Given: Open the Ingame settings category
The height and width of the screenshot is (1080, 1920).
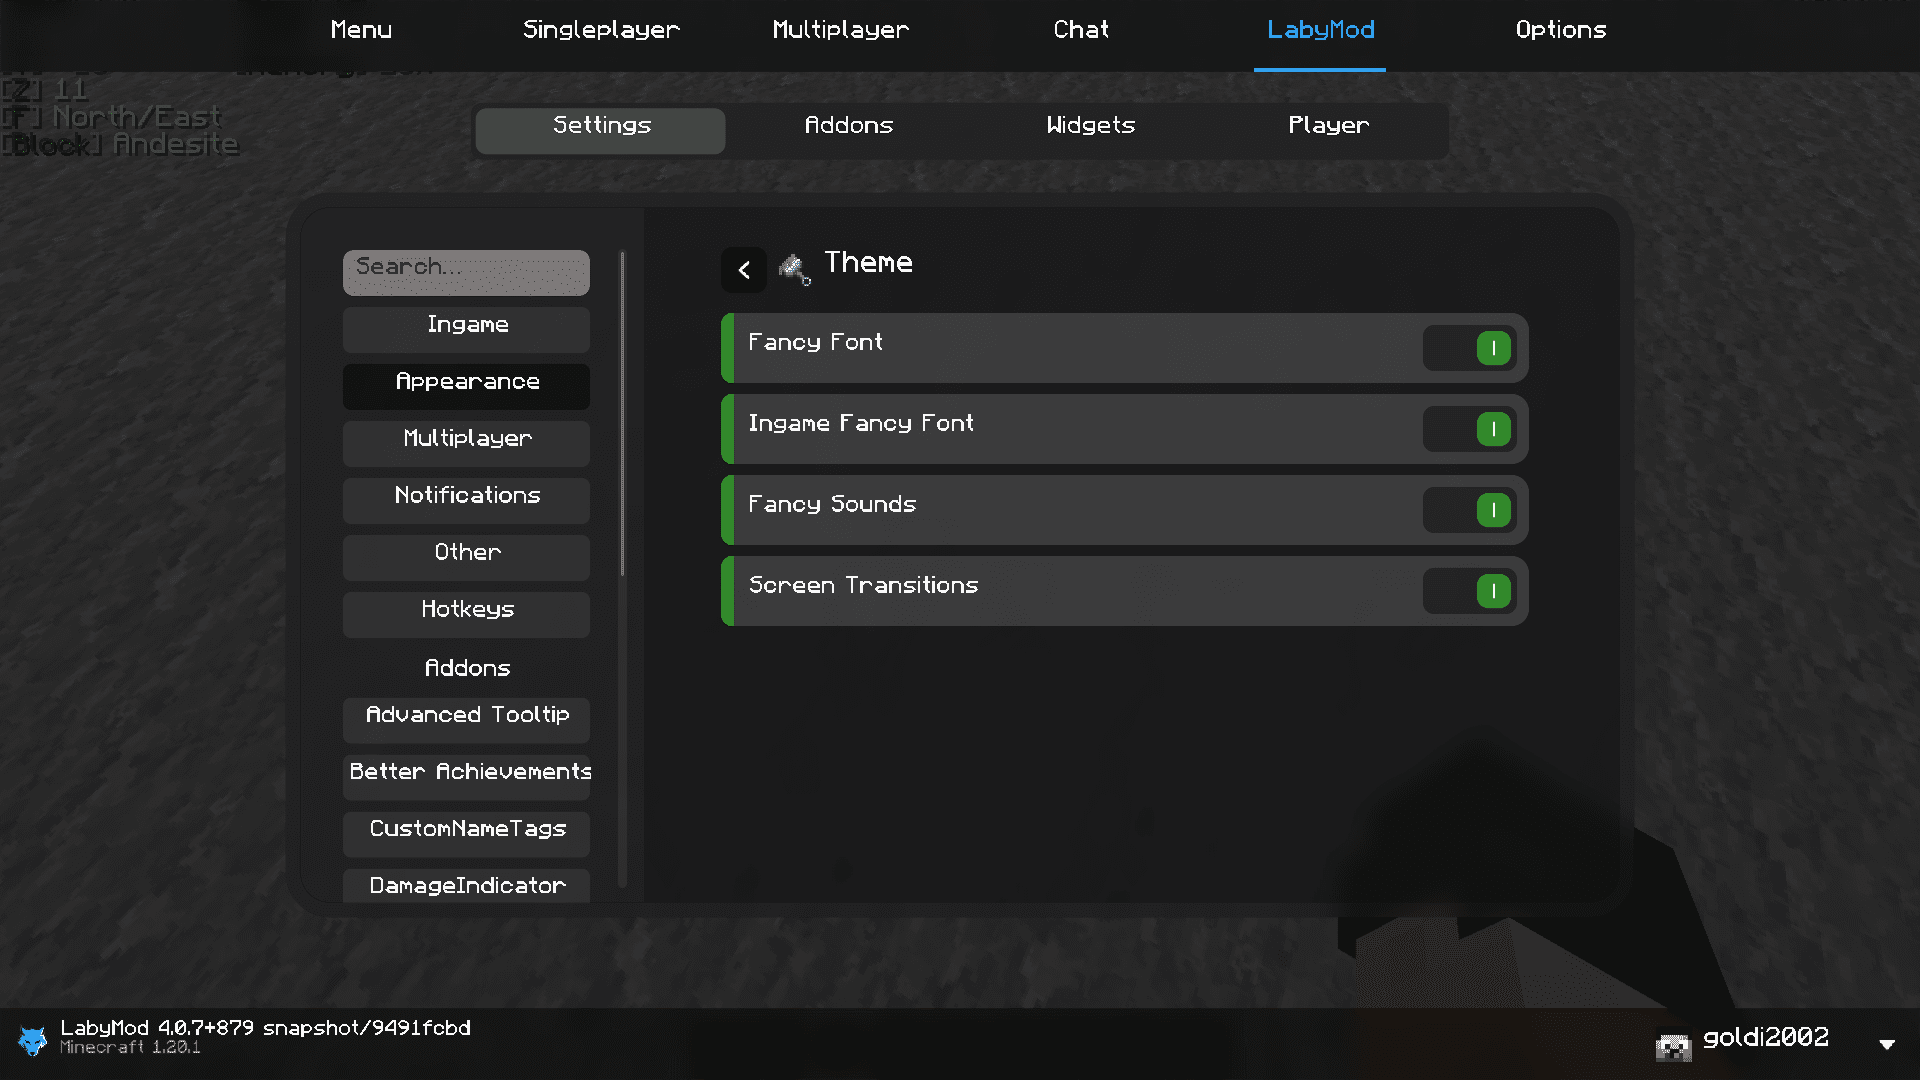Looking at the screenshot, I should pyautogui.click(x=466, y=329).
